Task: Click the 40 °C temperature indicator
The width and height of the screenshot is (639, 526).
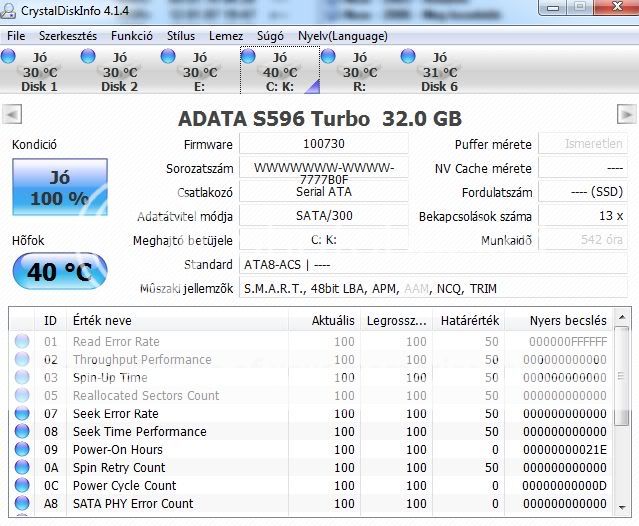Action: click(59, 272)
